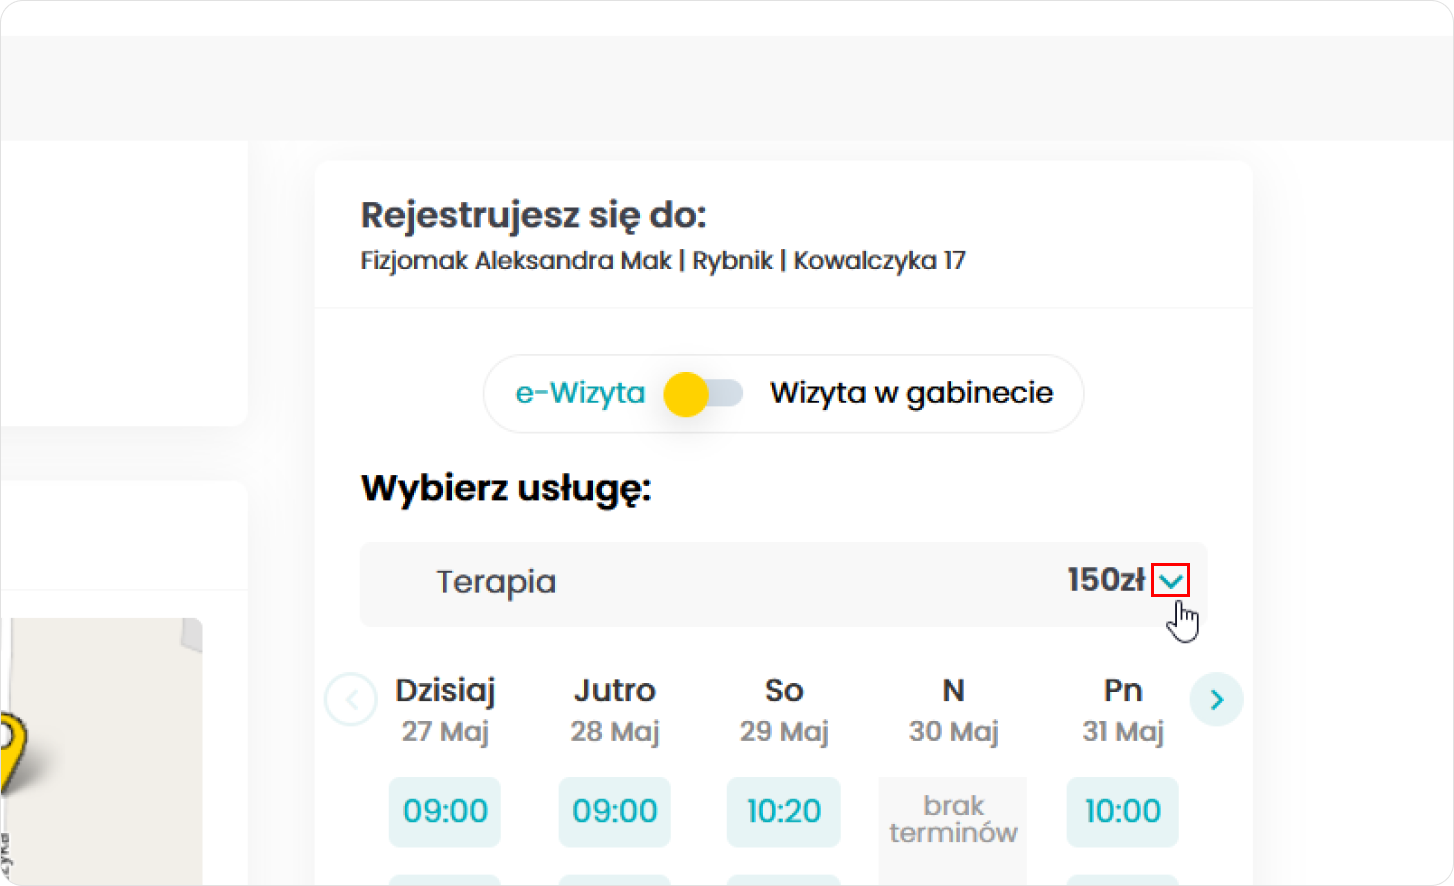Open the Terapia service selector row
Viewport: 1454px width, 886px height.
coord(783,584)
